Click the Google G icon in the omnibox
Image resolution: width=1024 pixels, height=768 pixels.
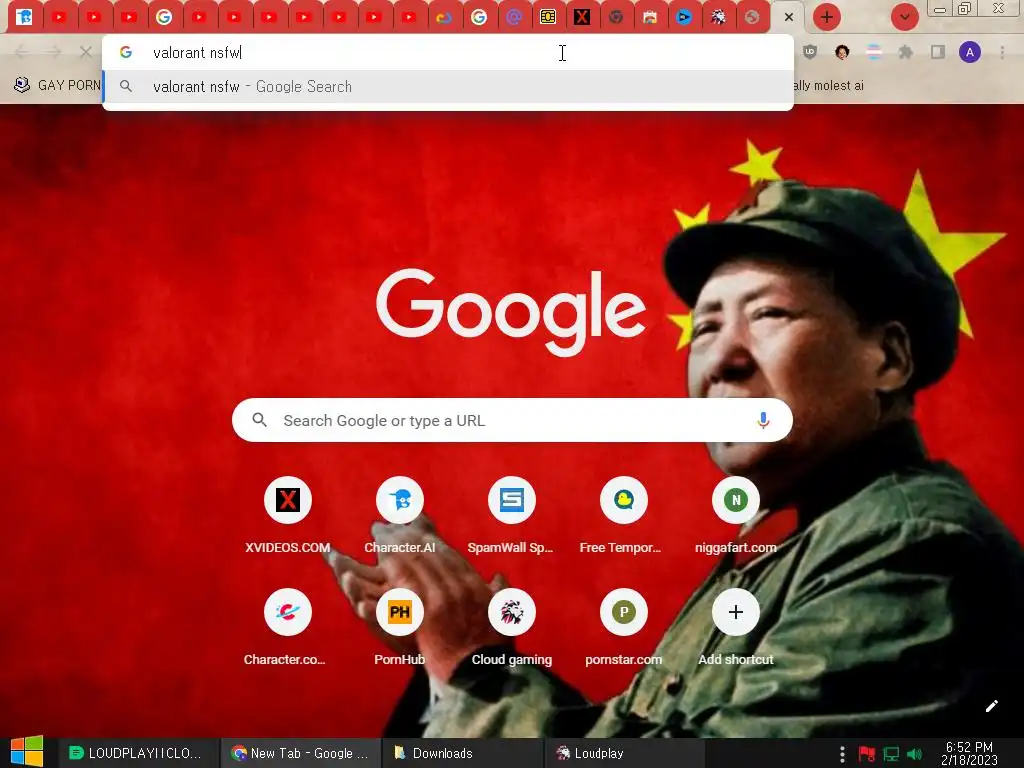tap(126, 52)
